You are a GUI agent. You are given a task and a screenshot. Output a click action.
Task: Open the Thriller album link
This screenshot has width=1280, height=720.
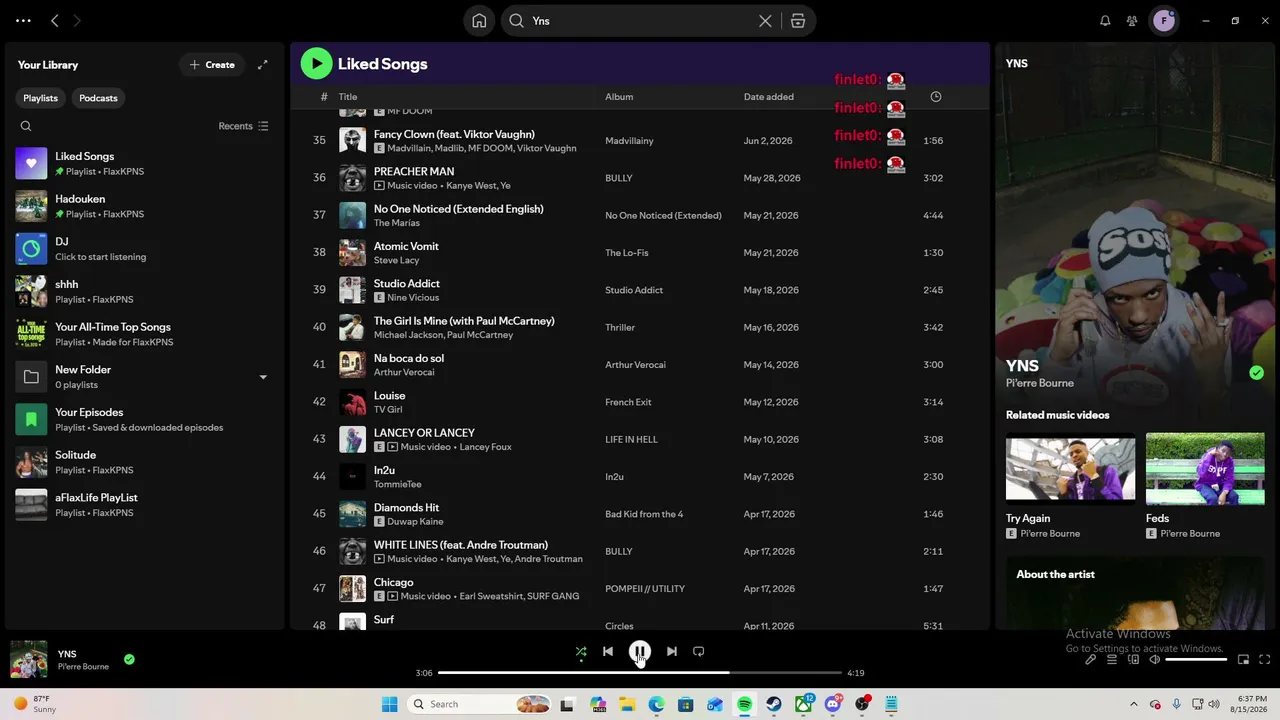[x=620, y=327]
